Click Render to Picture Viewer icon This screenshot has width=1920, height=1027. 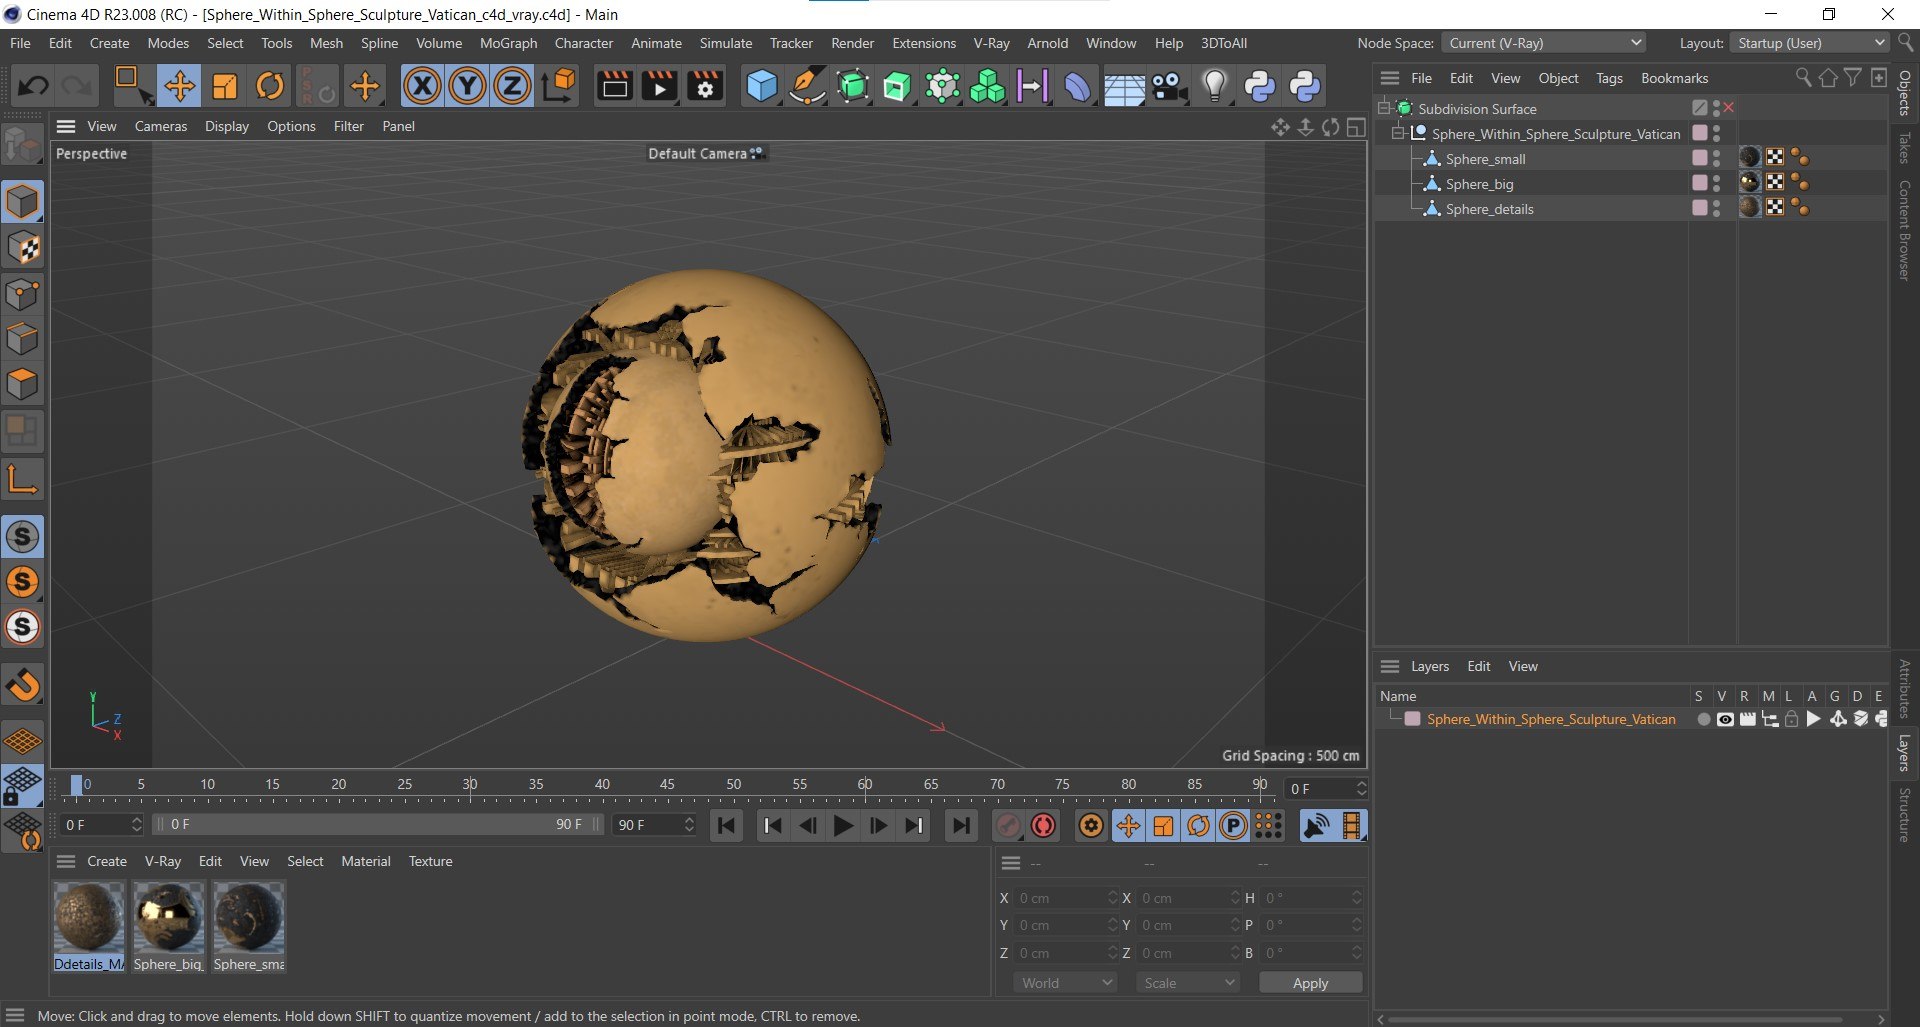coord(660,86)
